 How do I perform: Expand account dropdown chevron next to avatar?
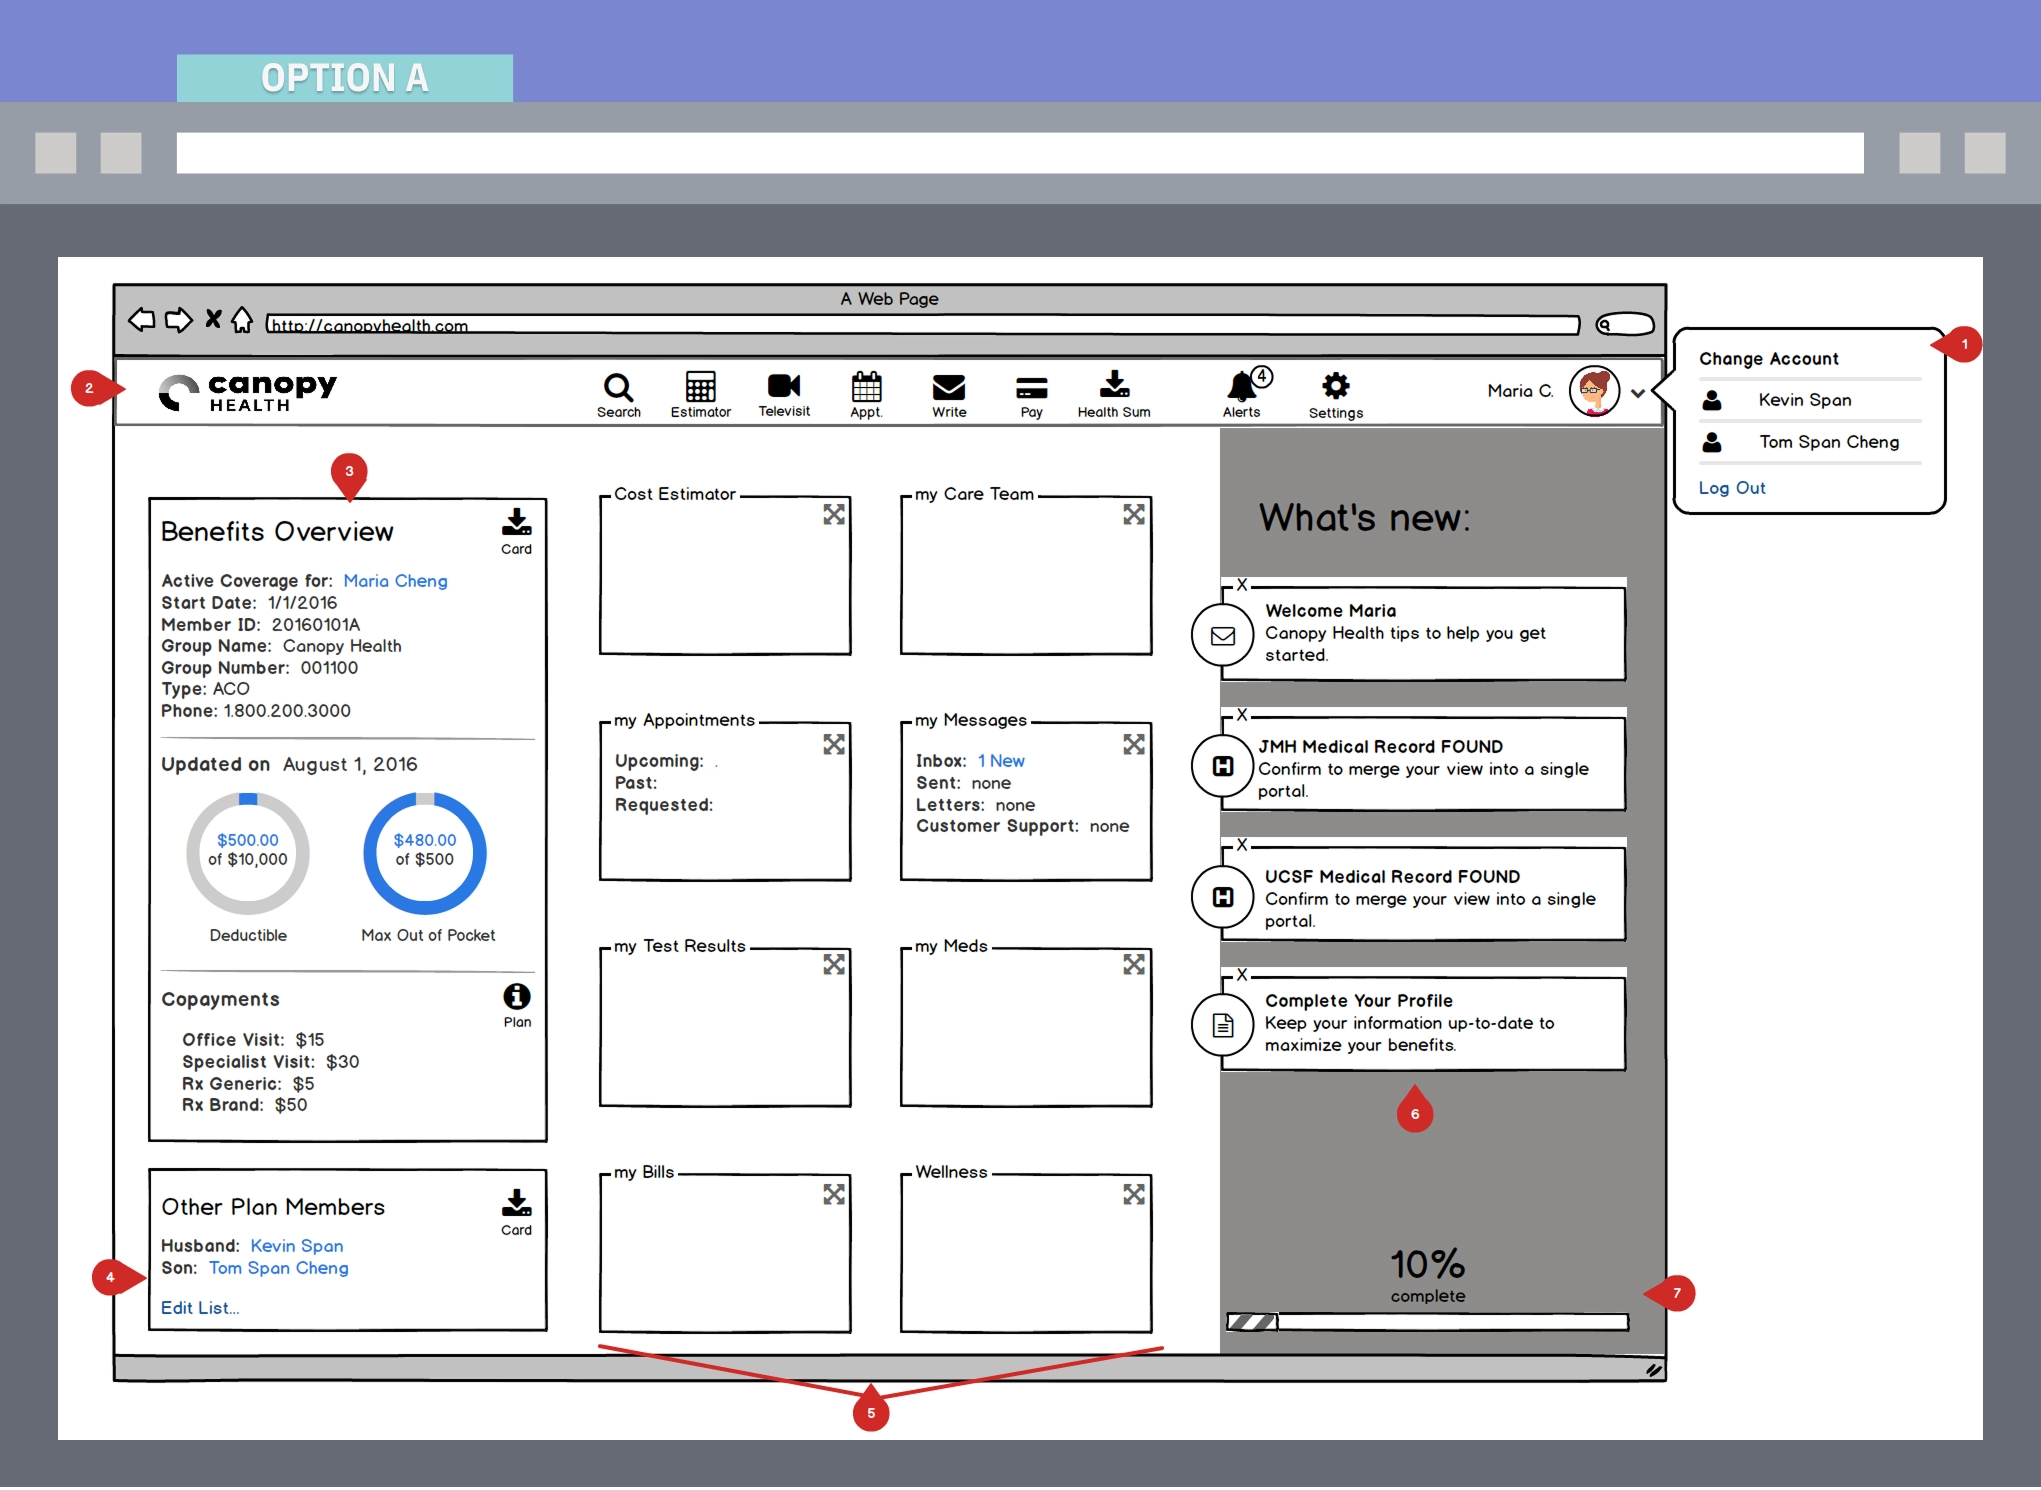1637,393
